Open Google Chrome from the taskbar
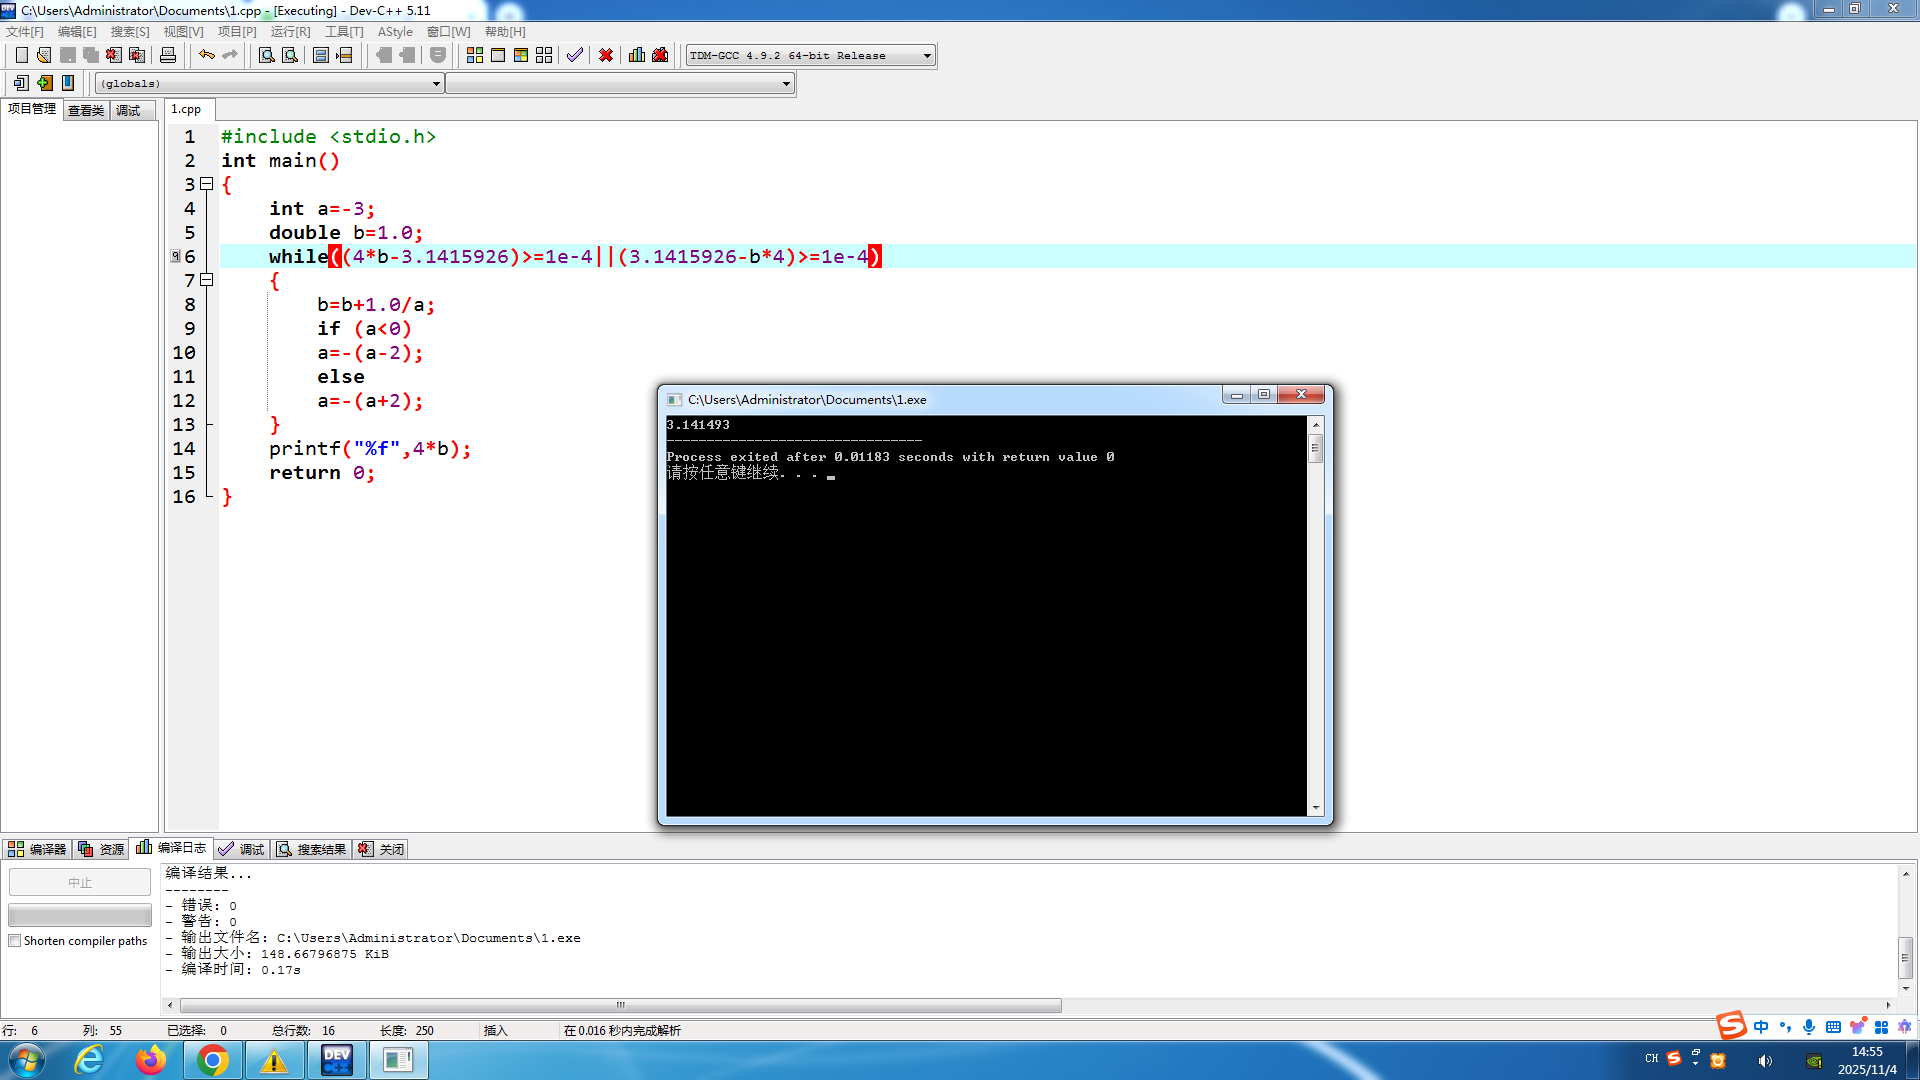The image size is (1920, 1080). click(x=212, y=1060)
